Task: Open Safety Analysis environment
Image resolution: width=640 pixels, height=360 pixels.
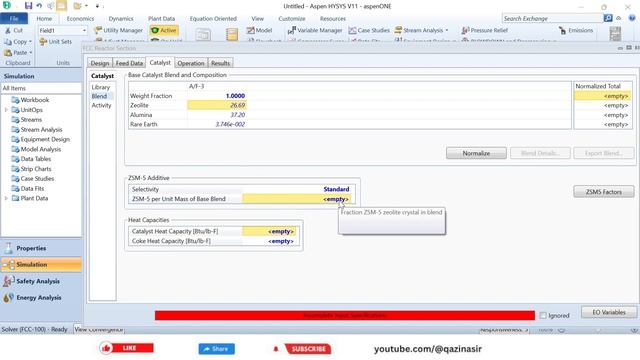Action: pos(41,281)
